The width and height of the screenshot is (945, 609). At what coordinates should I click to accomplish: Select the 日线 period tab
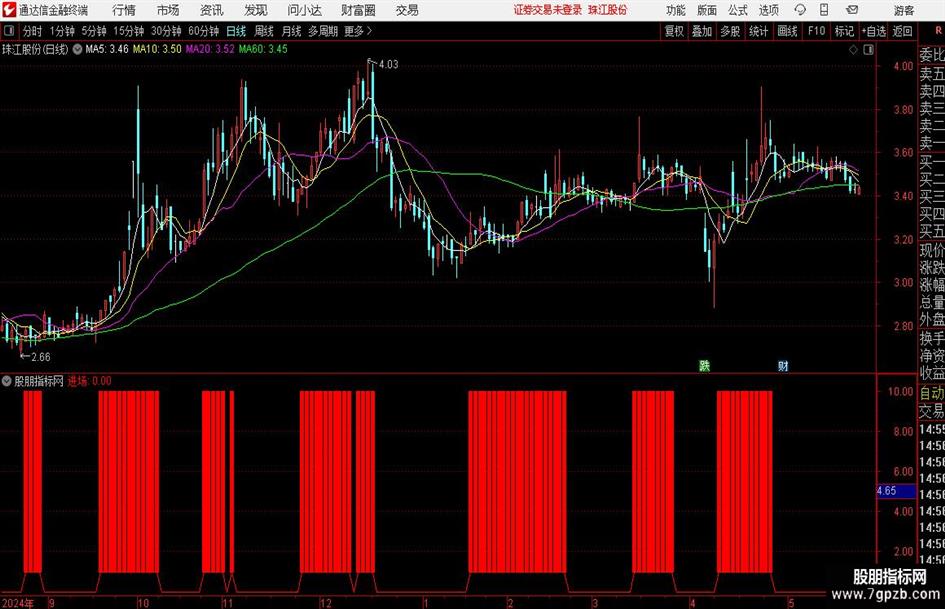[x=236, y=31]
